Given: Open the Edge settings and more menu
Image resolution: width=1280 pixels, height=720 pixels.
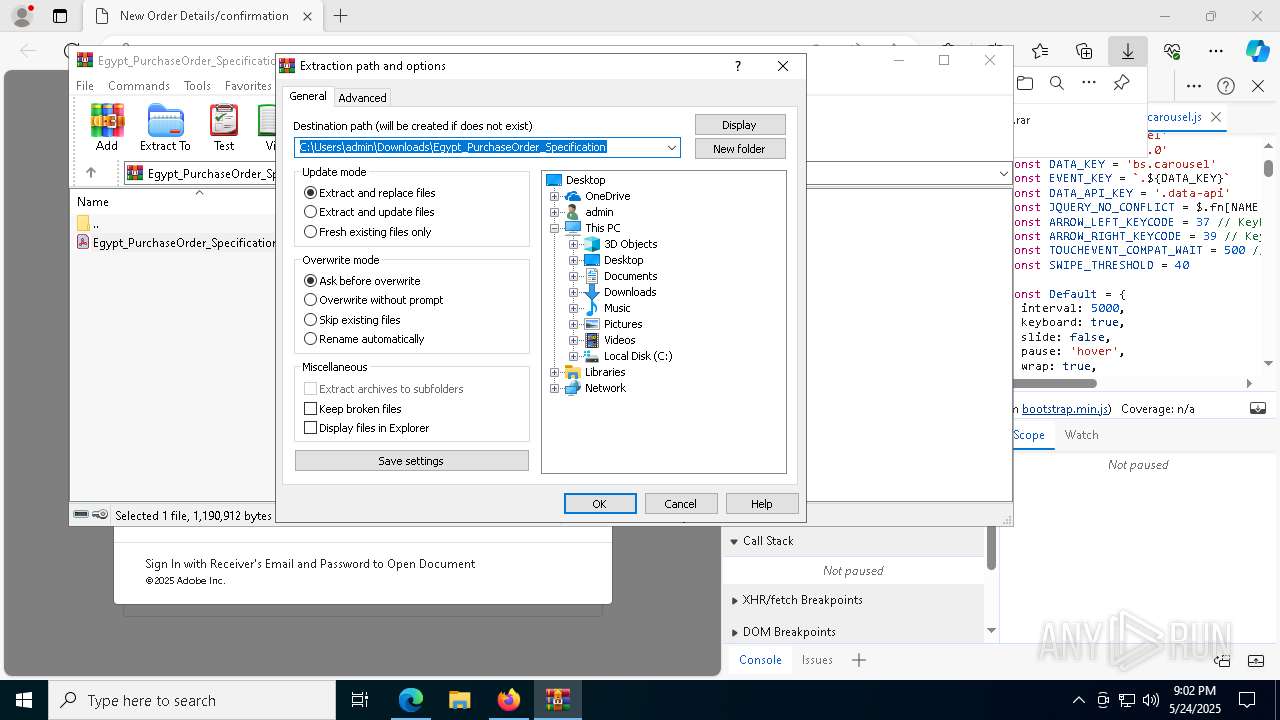Looking at the screenshot, I should pyautogui.click(x=1216, y=51).
